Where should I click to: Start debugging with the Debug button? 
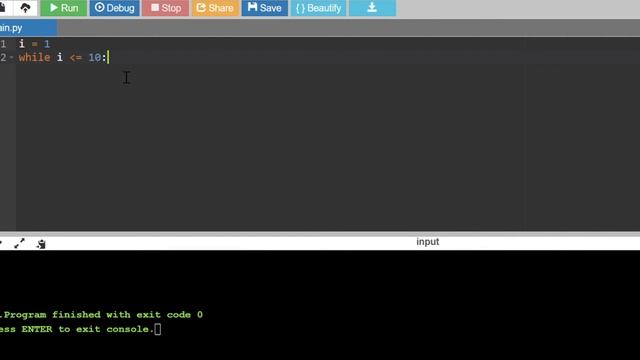tap(115, 8)
